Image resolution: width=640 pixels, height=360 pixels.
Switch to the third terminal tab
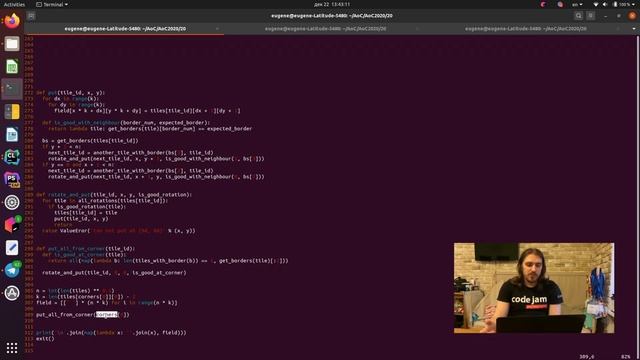click(x=526, y=29)
